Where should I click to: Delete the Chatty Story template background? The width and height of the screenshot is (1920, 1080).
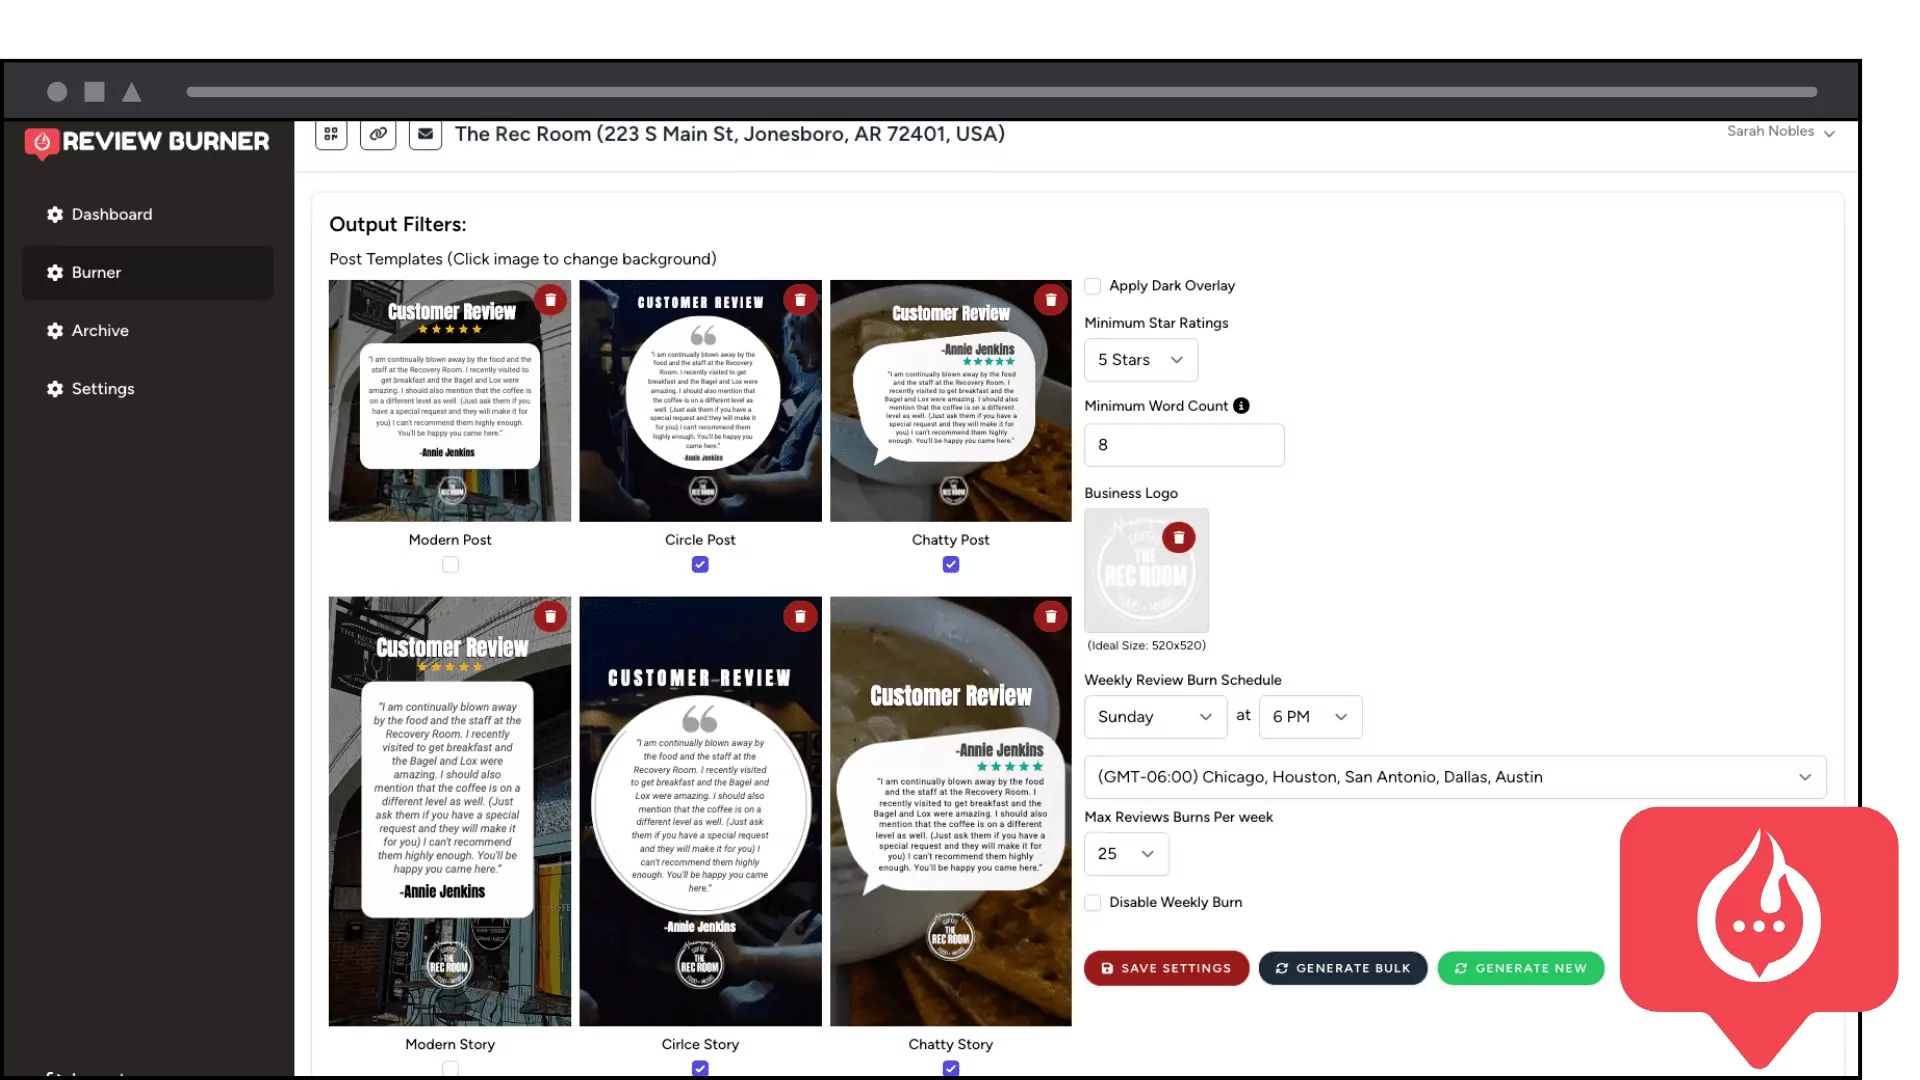click(x=1050, y=617)
